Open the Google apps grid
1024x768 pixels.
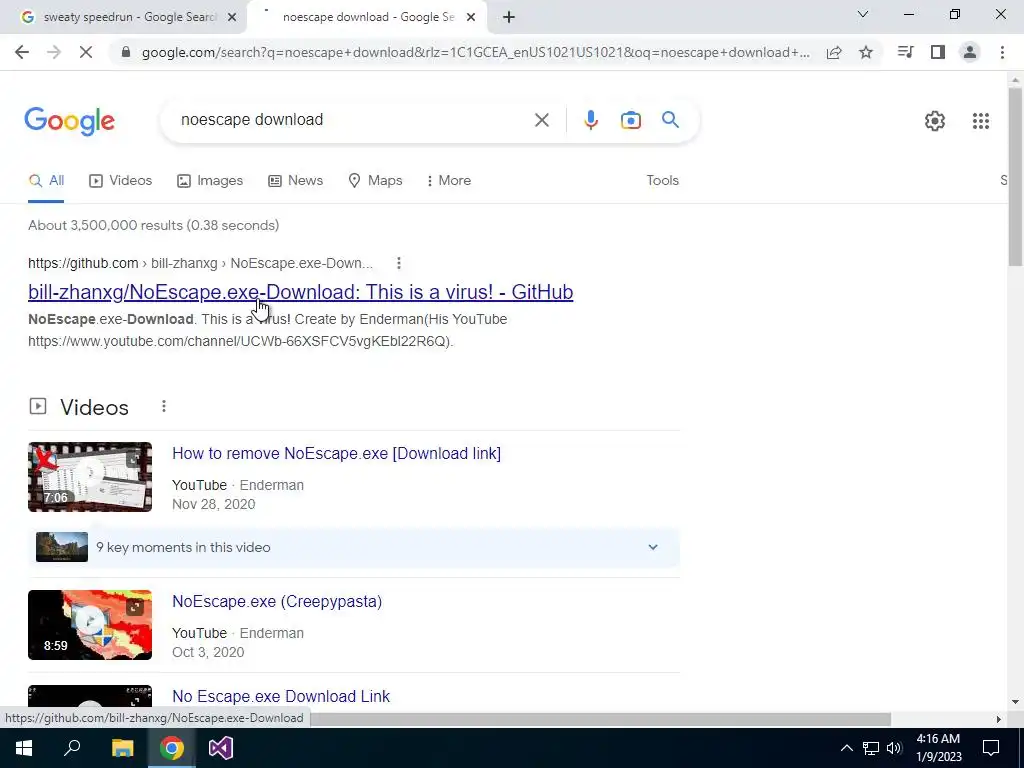(980, 121)
